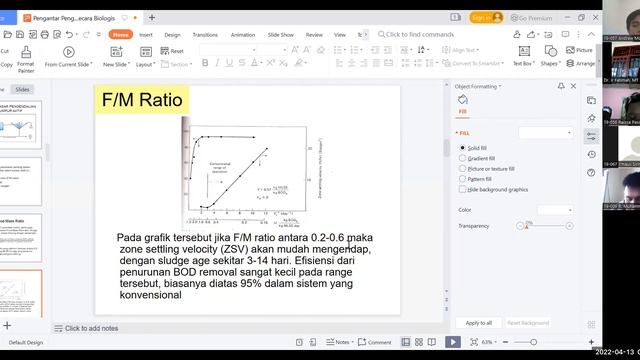This screenshot has height=360, width=640.
Task: Open the Shapes gallery
Action: point(550,56)
